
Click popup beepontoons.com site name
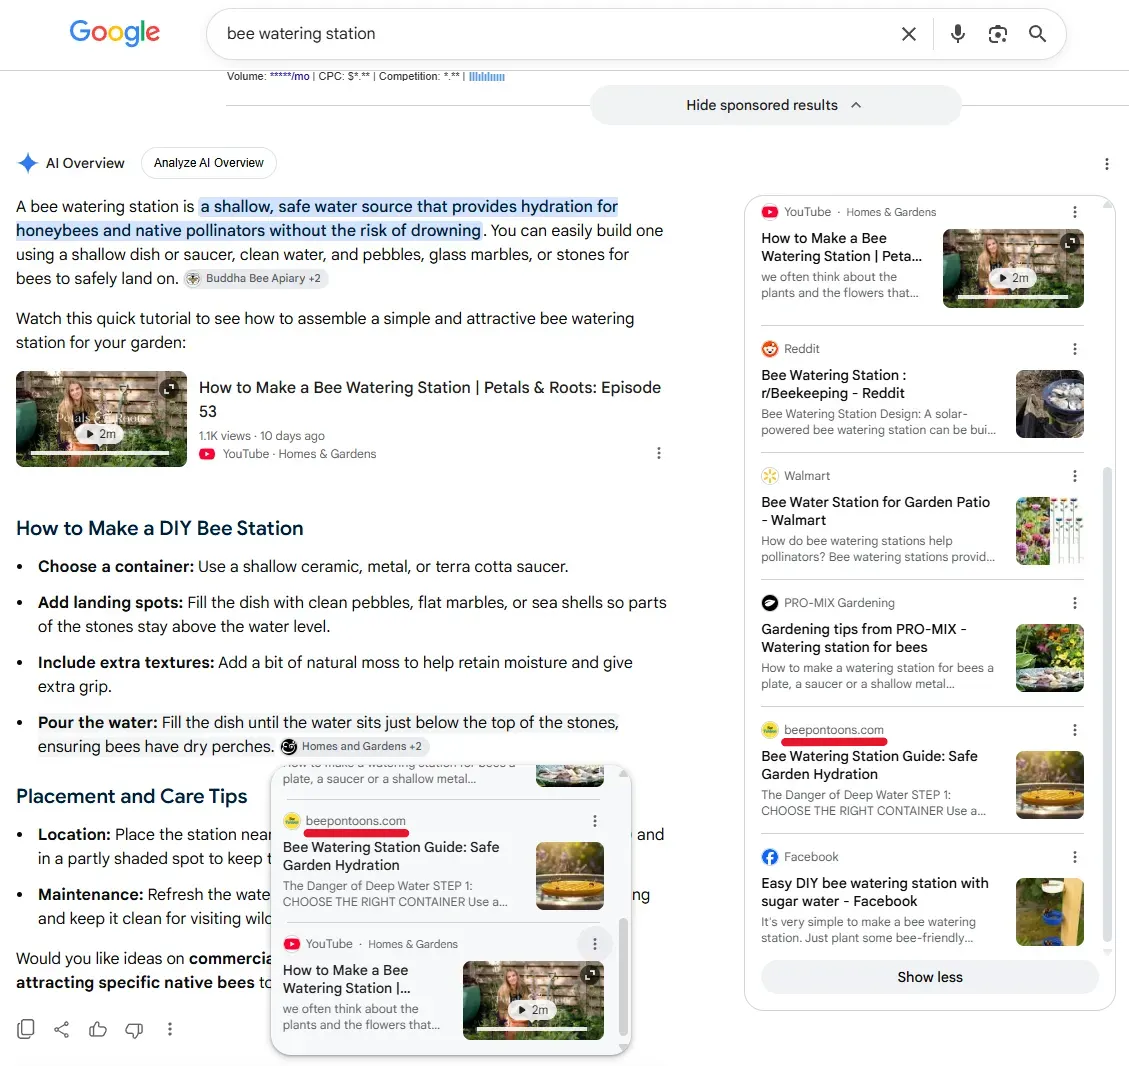pos(356,821)
